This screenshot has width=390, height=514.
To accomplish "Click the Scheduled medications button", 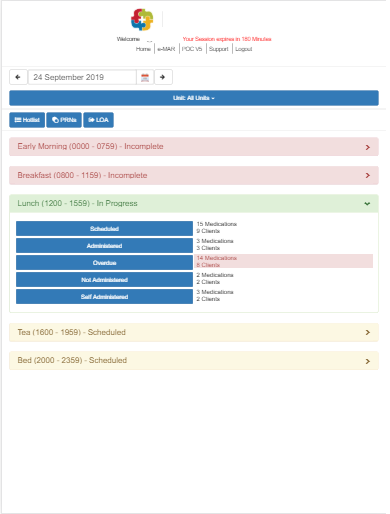I will pos(104,229).
